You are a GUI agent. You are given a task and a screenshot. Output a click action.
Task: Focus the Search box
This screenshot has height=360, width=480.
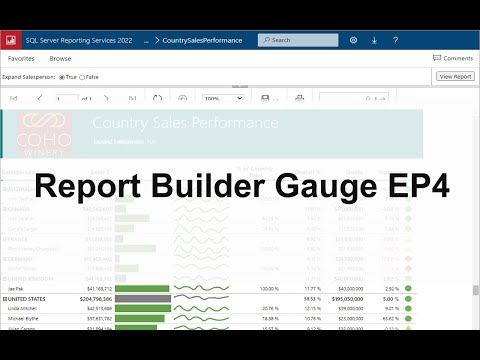(x=298, y=40)
